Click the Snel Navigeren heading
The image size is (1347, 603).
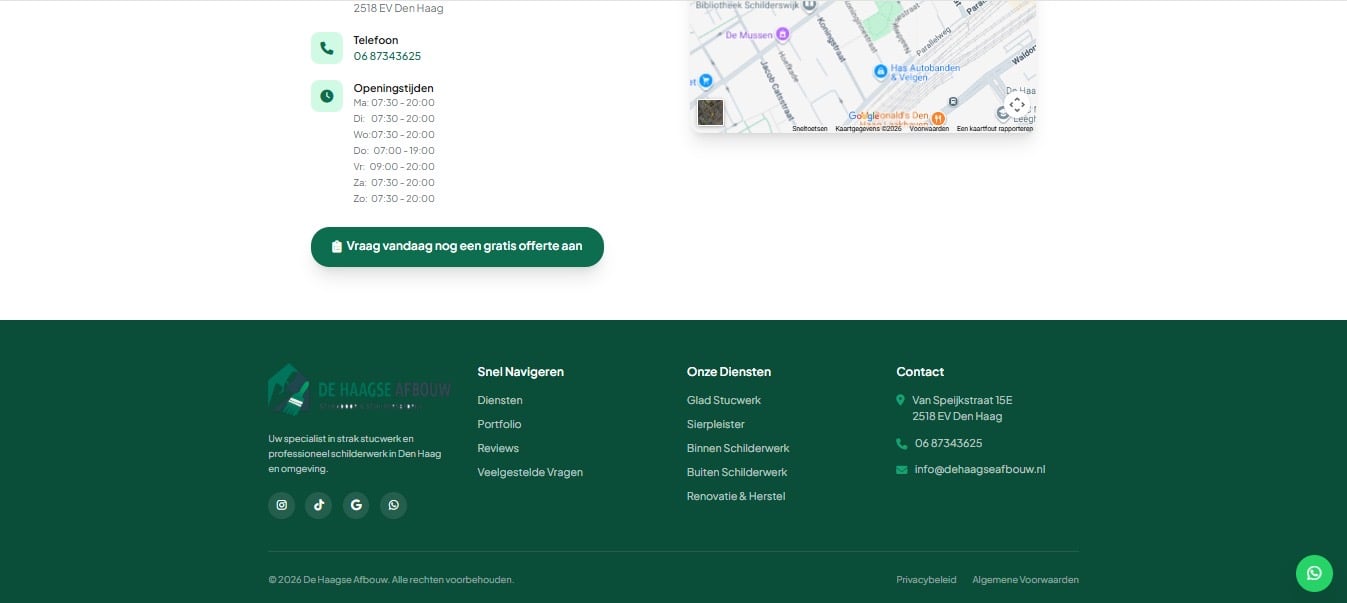pos(521,372)
